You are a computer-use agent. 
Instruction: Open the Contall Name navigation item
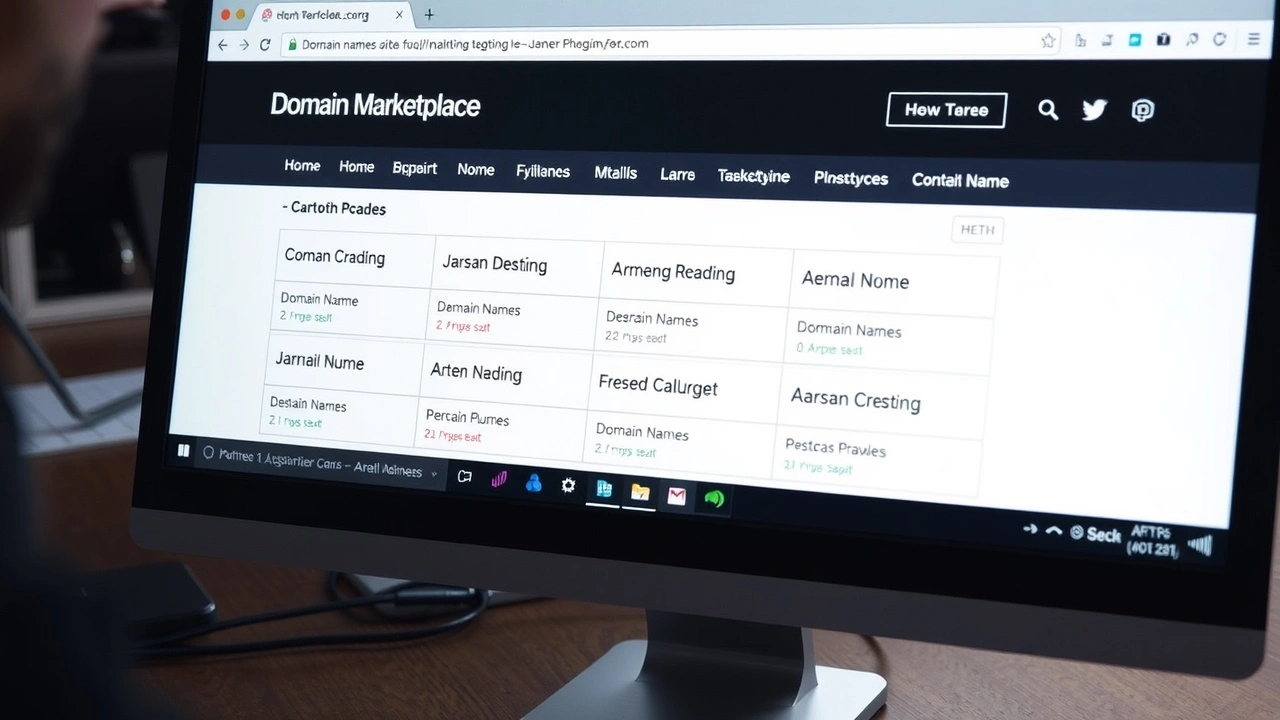960,181
